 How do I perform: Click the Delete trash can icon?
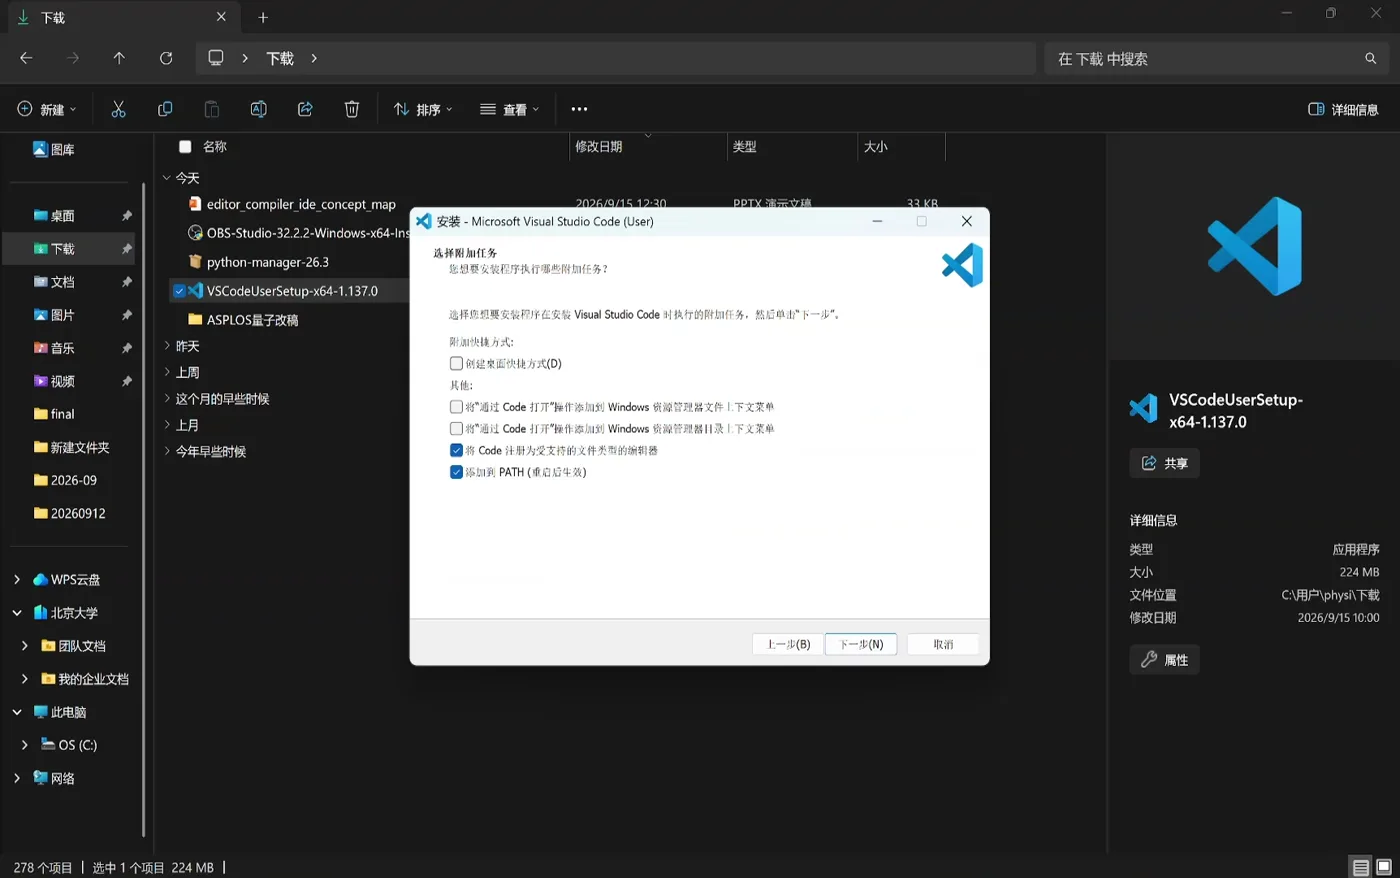[352, 109]
